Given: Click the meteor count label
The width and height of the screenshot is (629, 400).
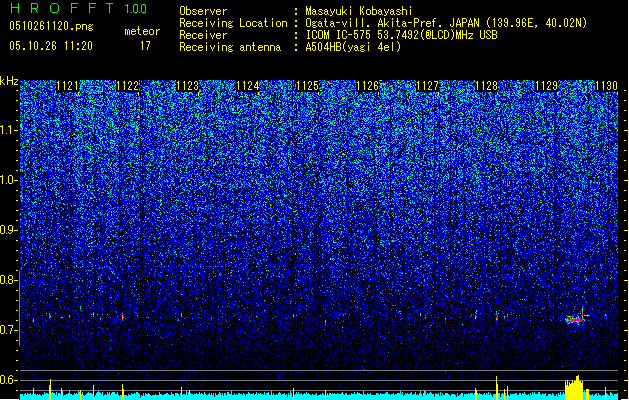Looking at the screenshot, I should point(142,31).
